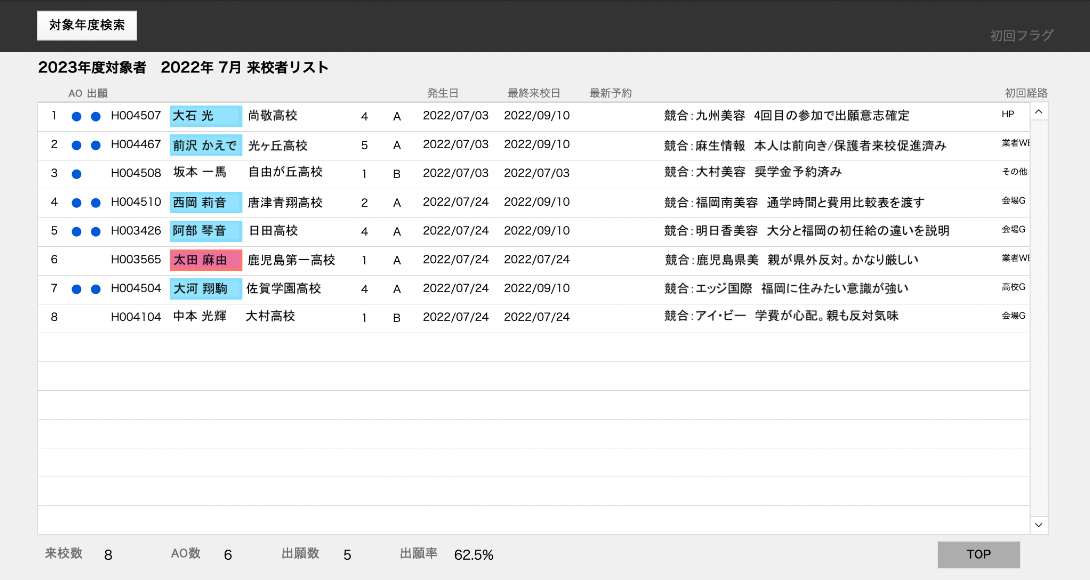This screenshot has width=1090, height=580.
Task: Click the 初回経路 column header
Action: (1025, 93)
